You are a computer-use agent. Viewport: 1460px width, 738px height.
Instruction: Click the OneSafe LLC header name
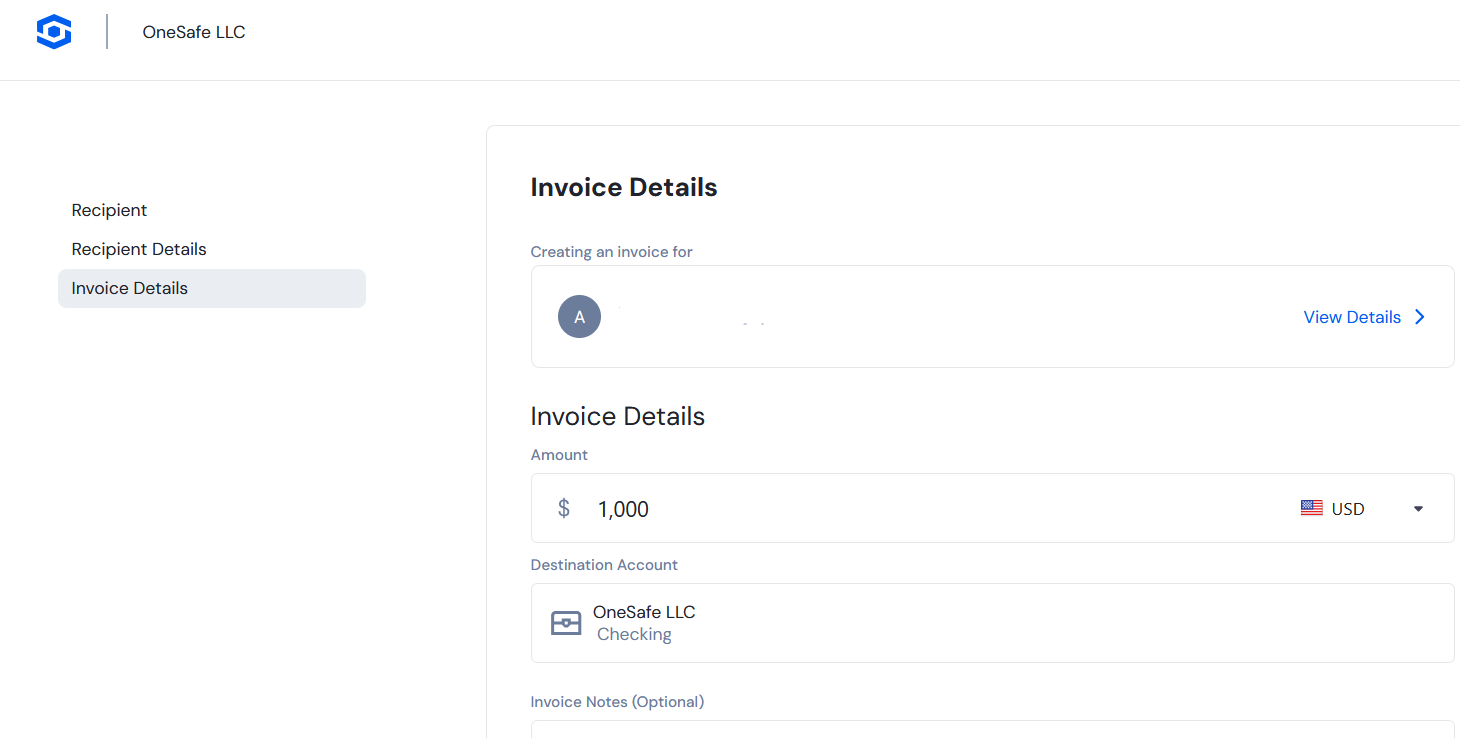pos(194,32)
